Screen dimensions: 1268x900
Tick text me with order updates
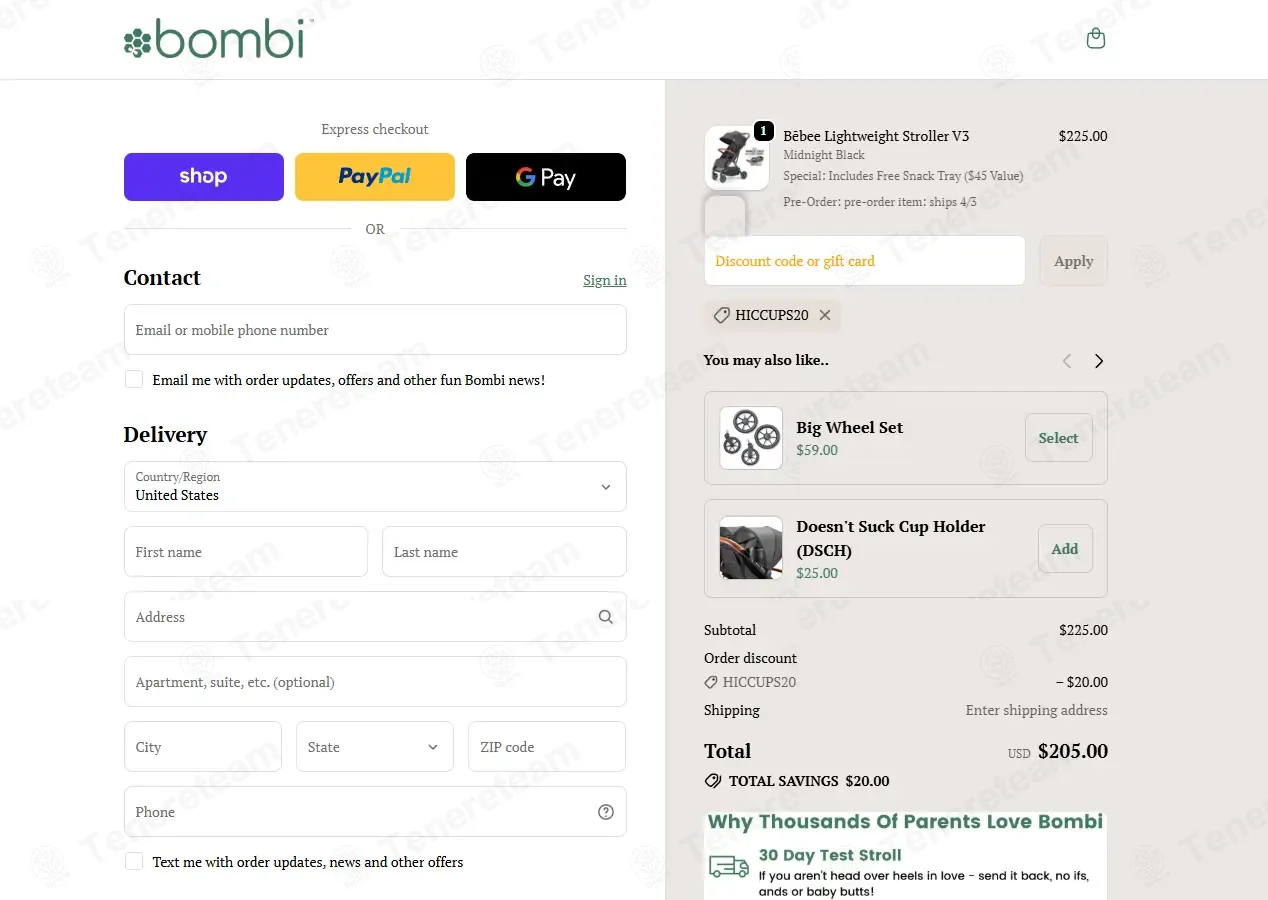(x=134, y=861)
